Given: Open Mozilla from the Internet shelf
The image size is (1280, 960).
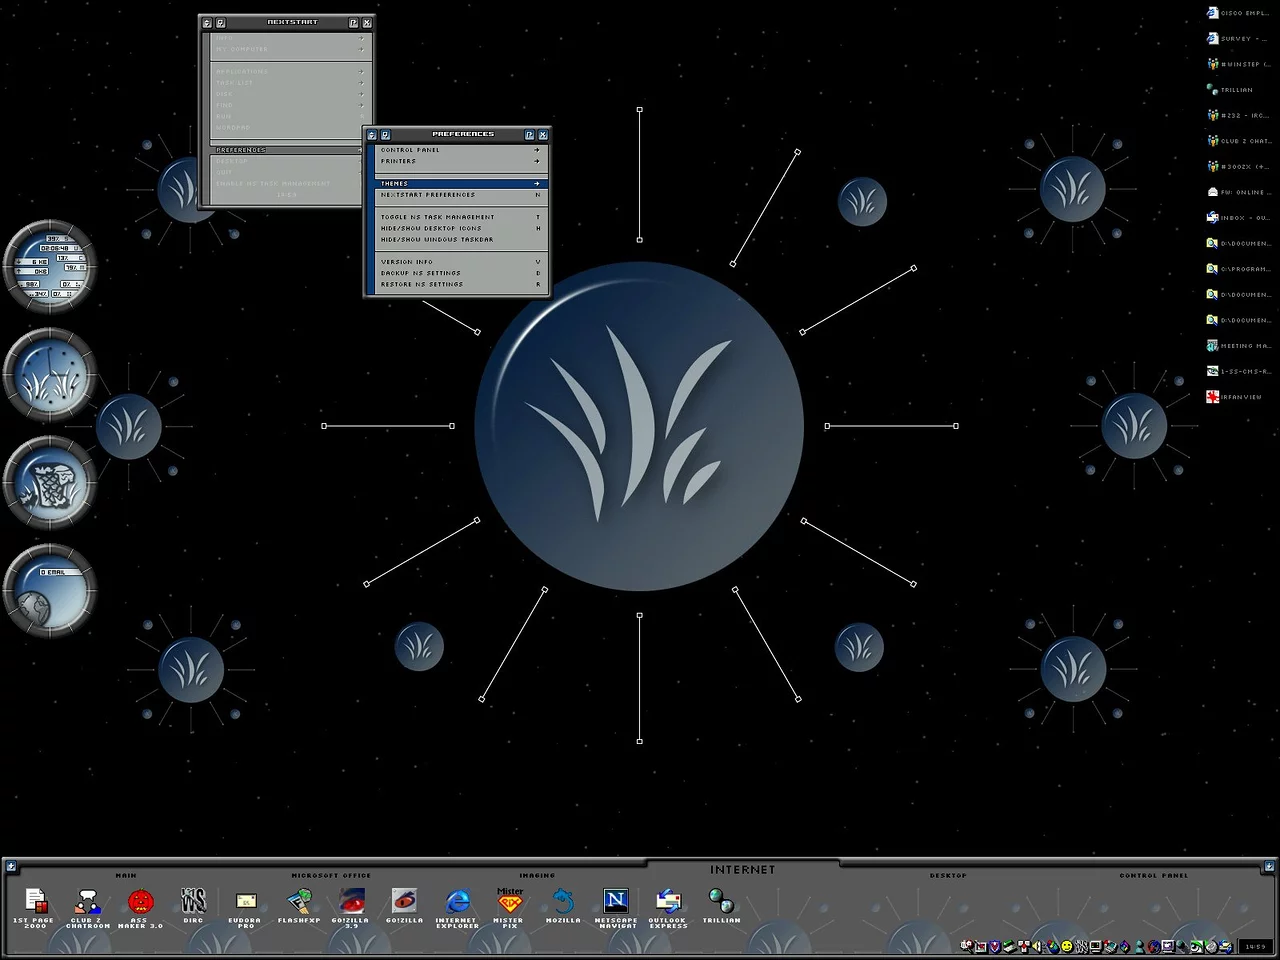Looking at the screenshot, I should click(x=563, y=902).
